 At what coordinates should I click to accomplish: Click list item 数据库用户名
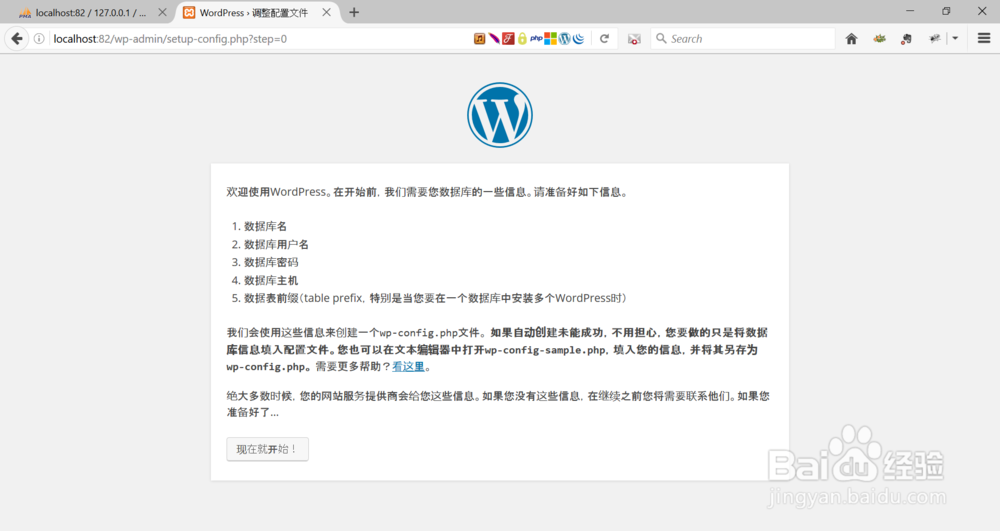(x=276, y=244)
